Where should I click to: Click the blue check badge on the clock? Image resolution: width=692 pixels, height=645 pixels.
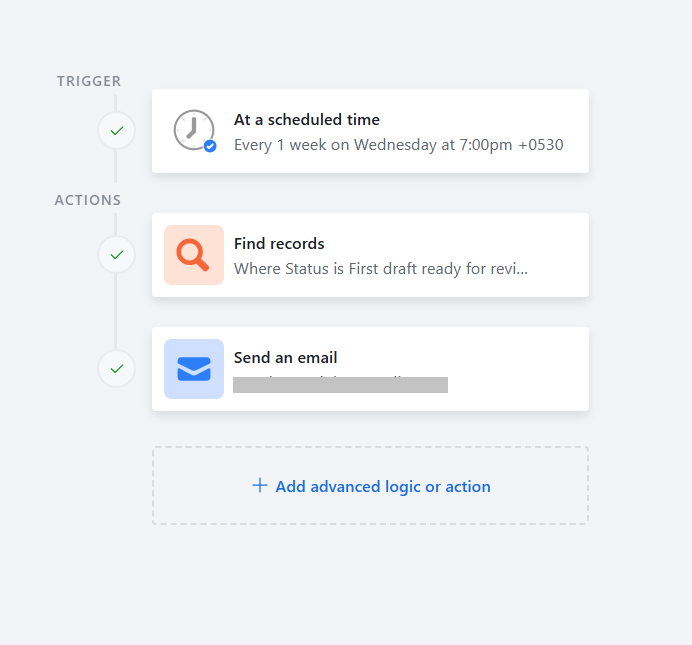click(210, 146)
